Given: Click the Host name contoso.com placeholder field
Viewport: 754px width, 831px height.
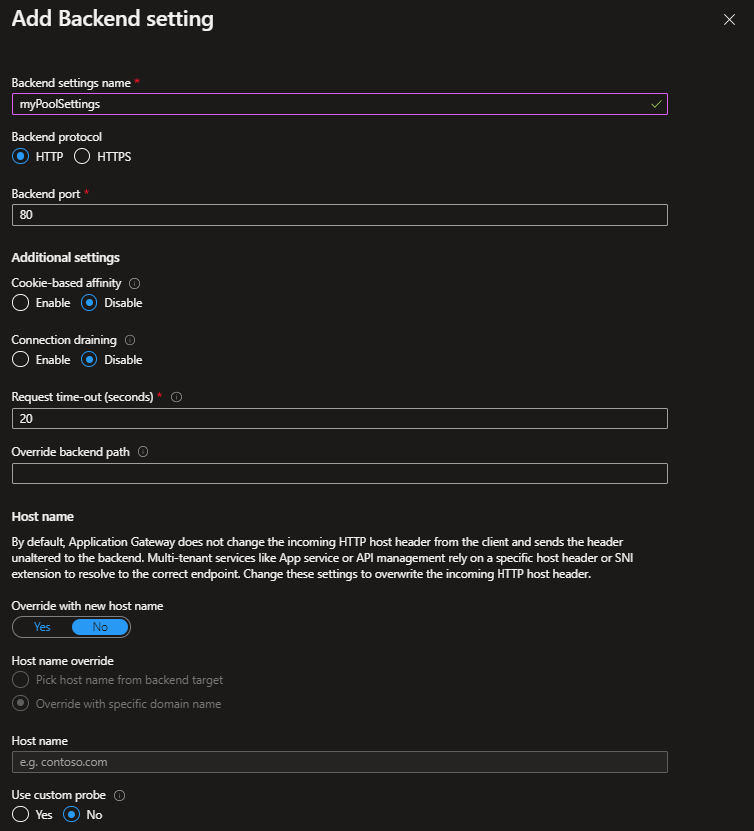Looking at the screenshot, I should coord(339,761).
